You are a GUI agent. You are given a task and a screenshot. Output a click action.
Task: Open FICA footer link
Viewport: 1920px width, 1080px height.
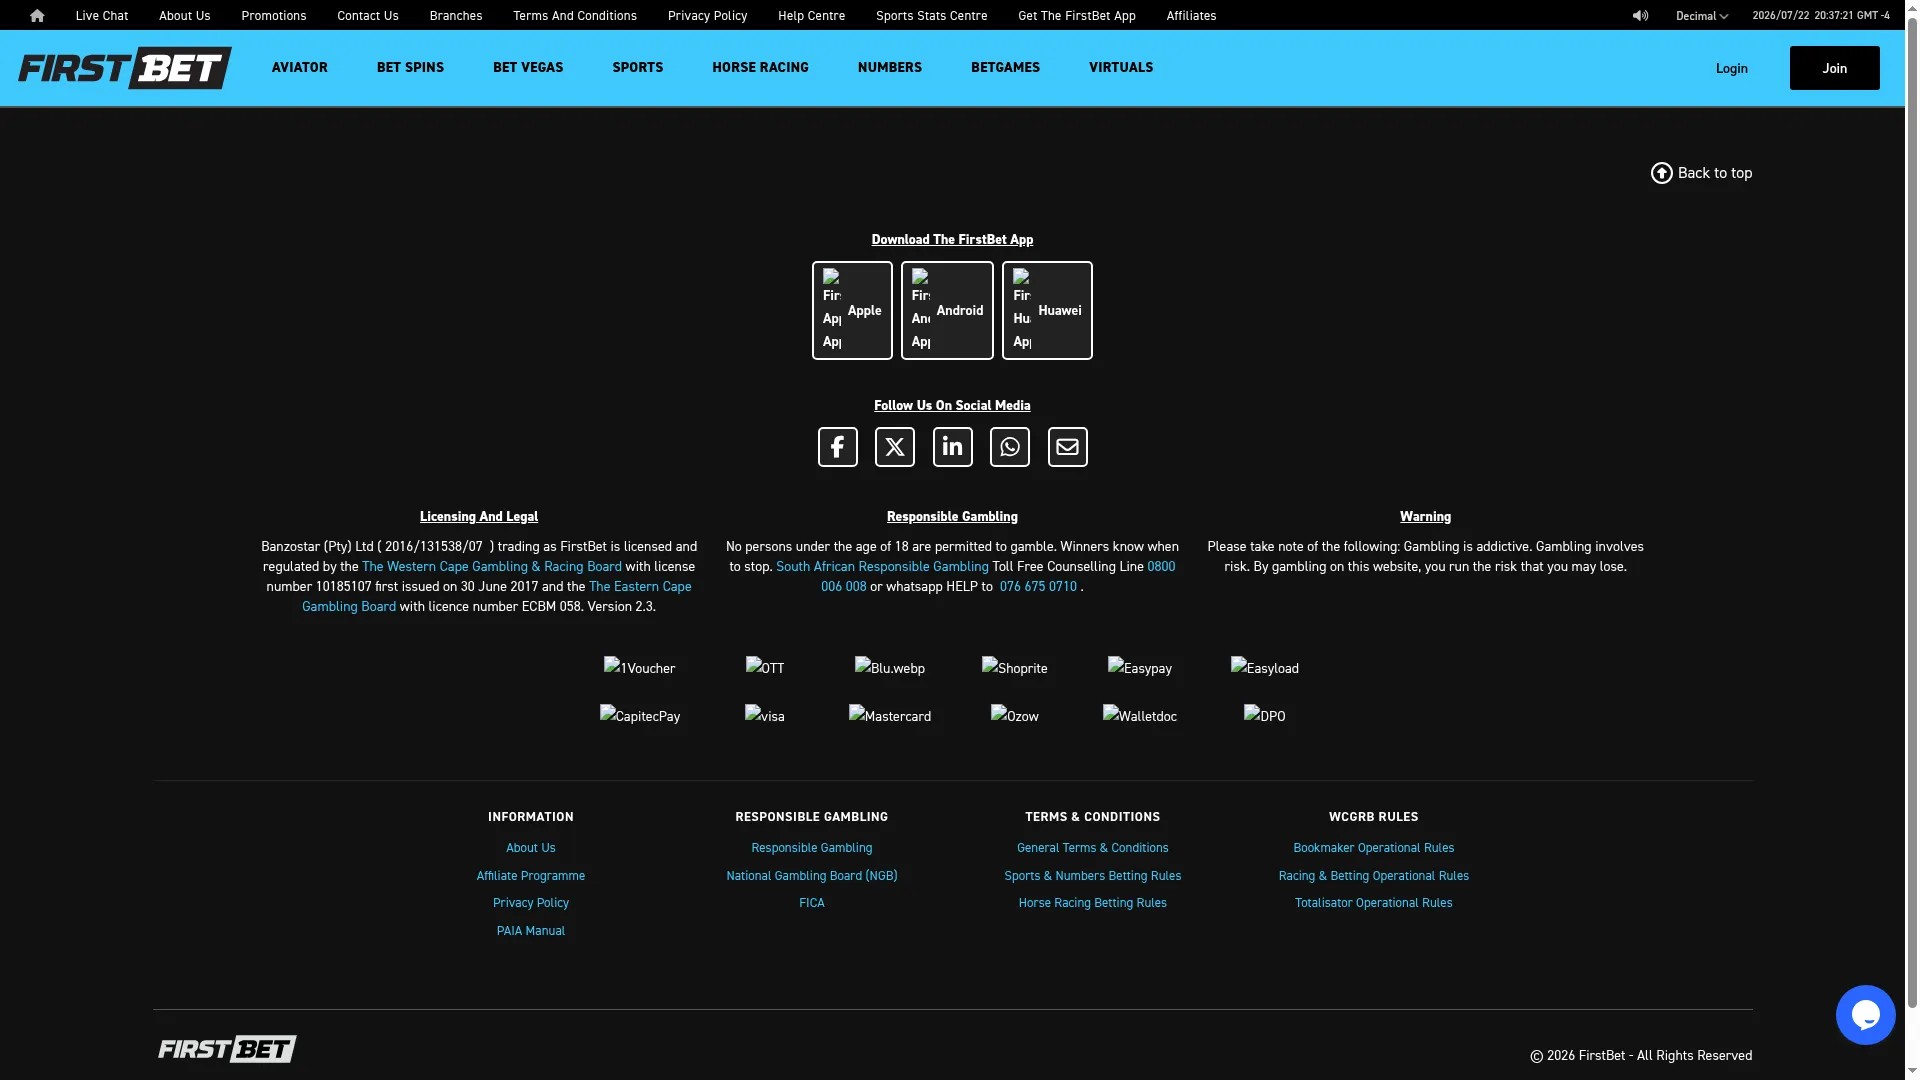(x=812, y=903)
